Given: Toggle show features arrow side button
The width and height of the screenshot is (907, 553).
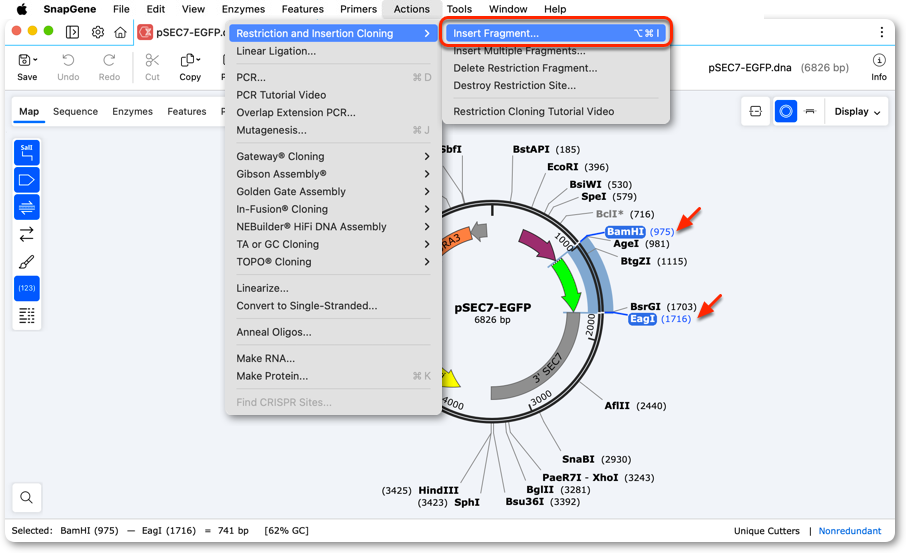Looking at the screenshot, I should point(27,180).
